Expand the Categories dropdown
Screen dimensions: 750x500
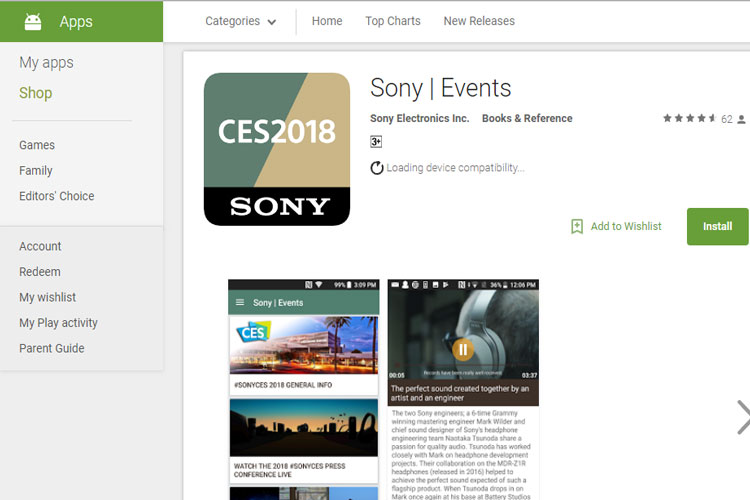(x=241, y=21)
